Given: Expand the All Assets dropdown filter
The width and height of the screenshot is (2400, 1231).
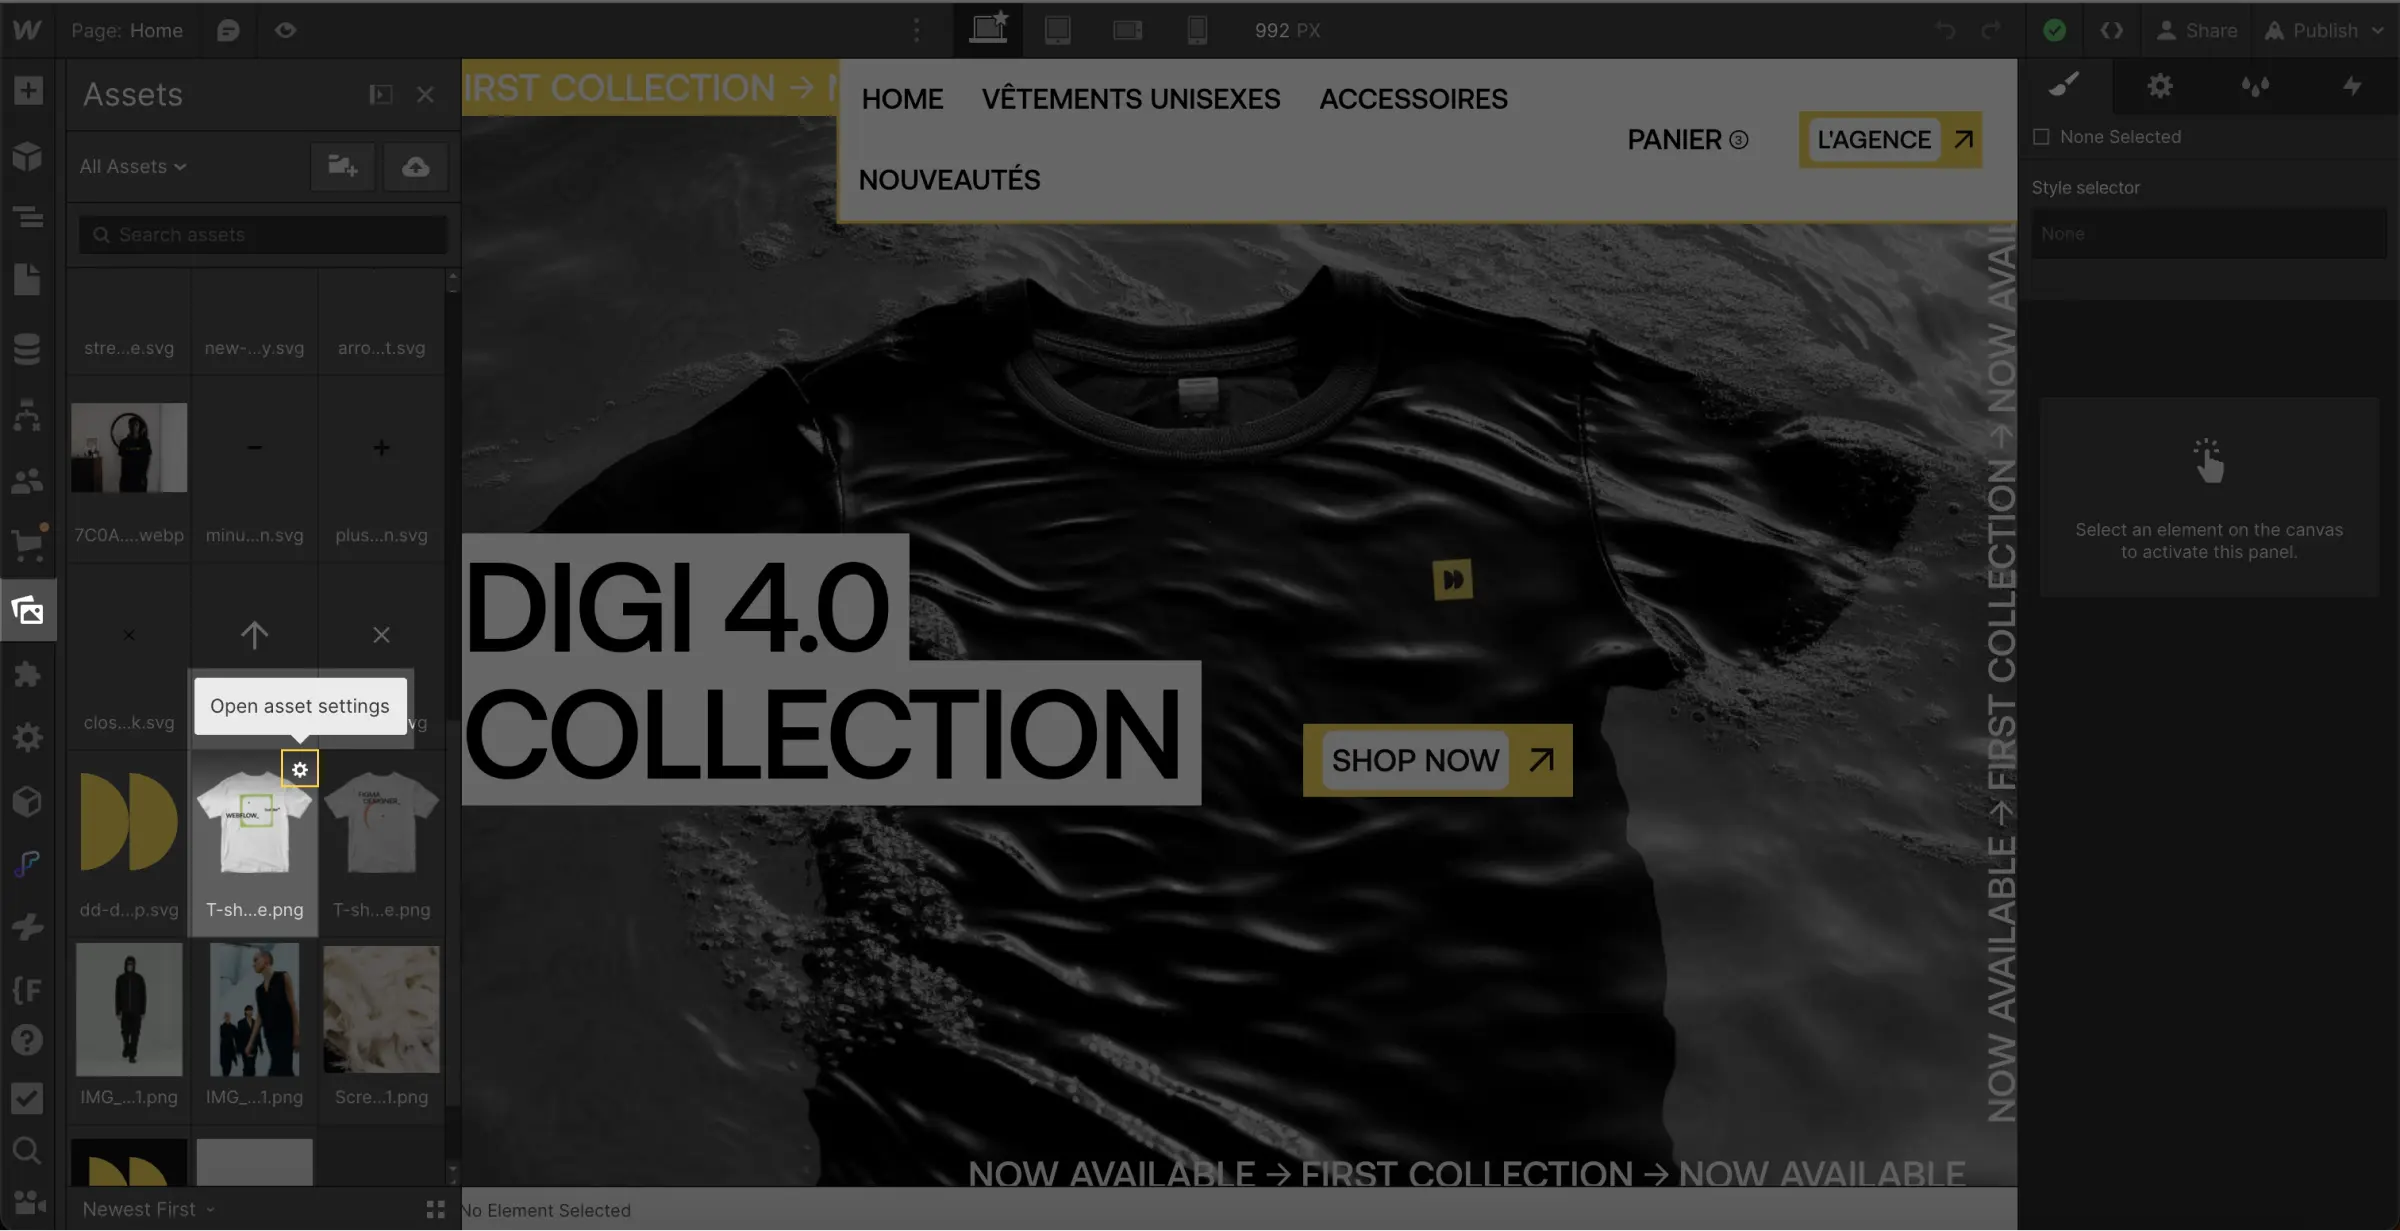Looking at the screenshot, I should [132, 166].
